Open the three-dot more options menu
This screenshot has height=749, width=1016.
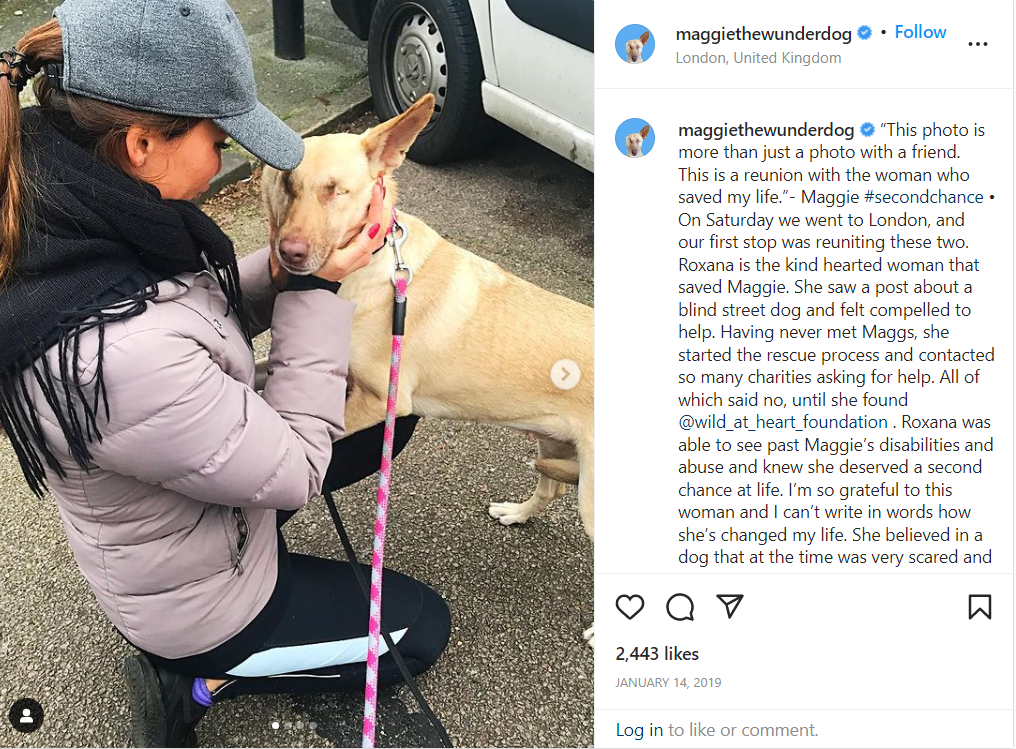pyautogui.click(x=977, y=44)
